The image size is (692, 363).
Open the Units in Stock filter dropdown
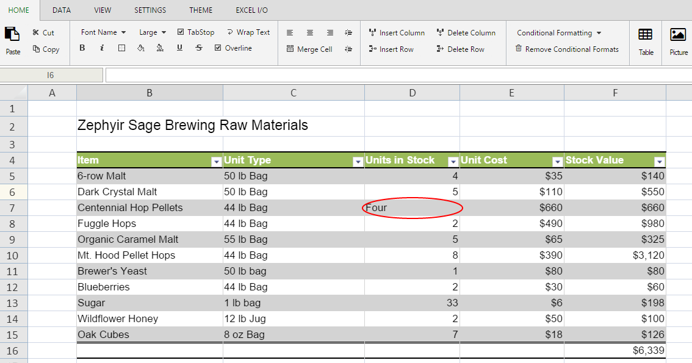point(453,162)
